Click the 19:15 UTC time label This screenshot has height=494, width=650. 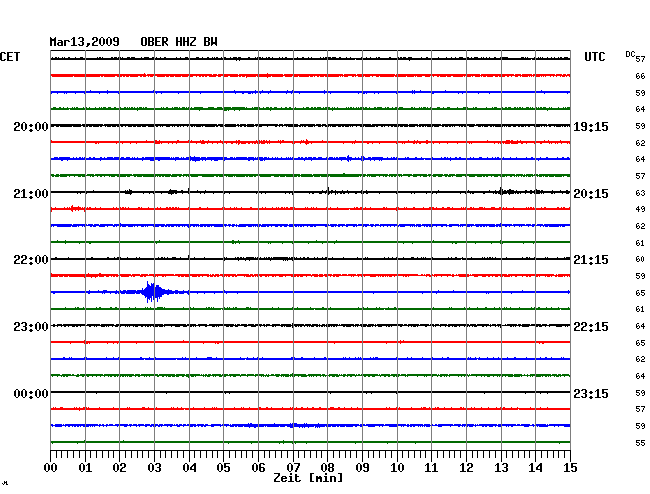tap(591, 127)
